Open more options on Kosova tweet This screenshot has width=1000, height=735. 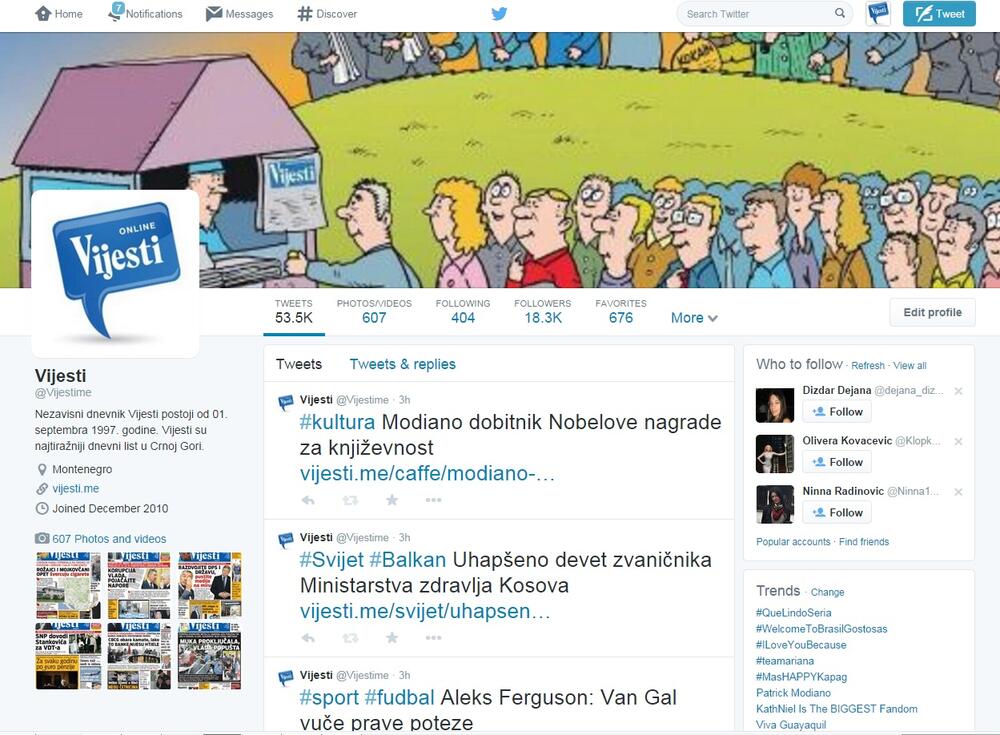(x=434, y=638)
